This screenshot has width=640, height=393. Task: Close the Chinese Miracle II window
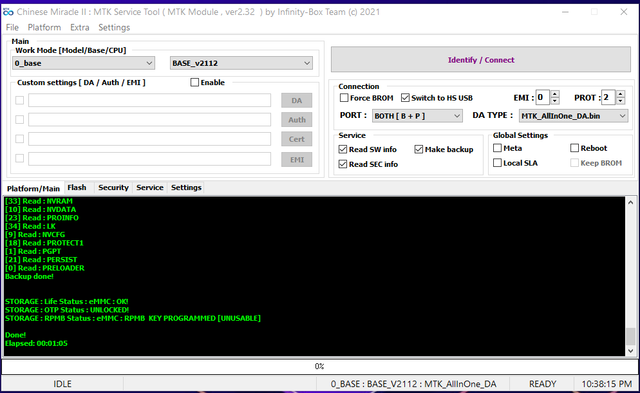[624, 12]
